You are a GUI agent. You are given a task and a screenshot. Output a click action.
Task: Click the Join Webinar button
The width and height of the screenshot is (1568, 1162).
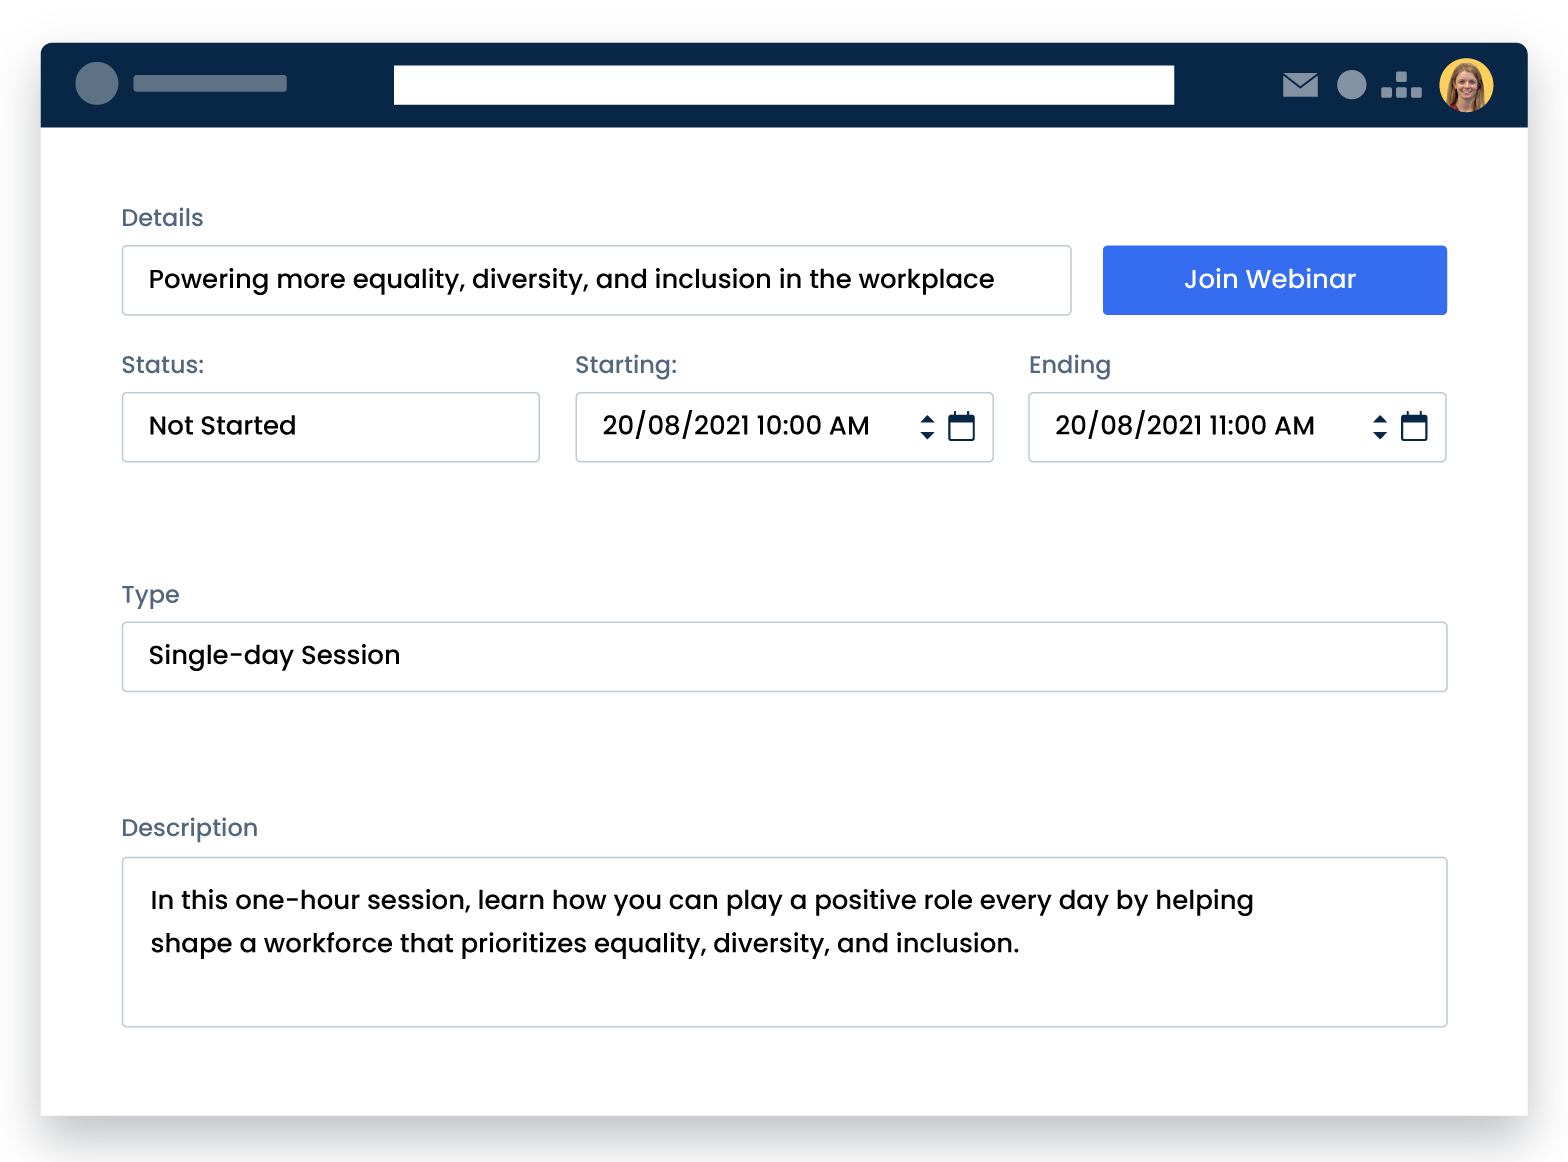click(x=1274, y=280)
